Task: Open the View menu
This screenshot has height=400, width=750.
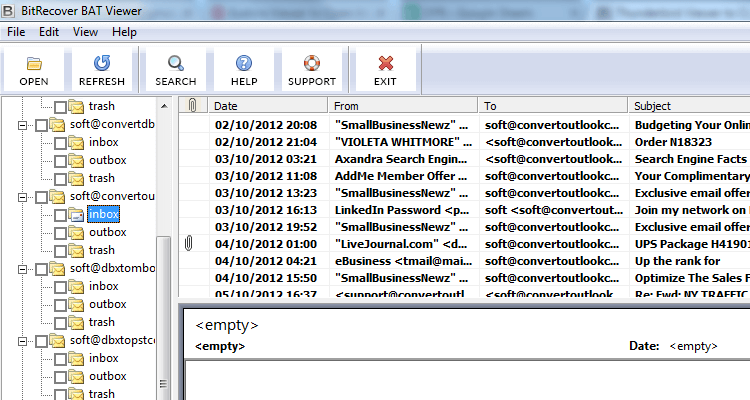Action: tap(85, 32)
